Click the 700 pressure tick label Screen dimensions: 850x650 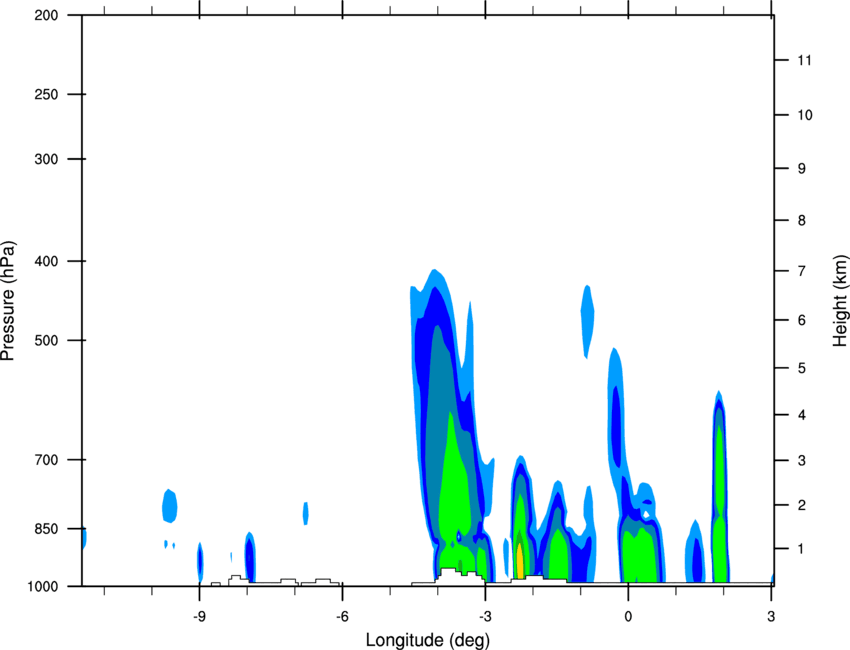coord(46,460)
